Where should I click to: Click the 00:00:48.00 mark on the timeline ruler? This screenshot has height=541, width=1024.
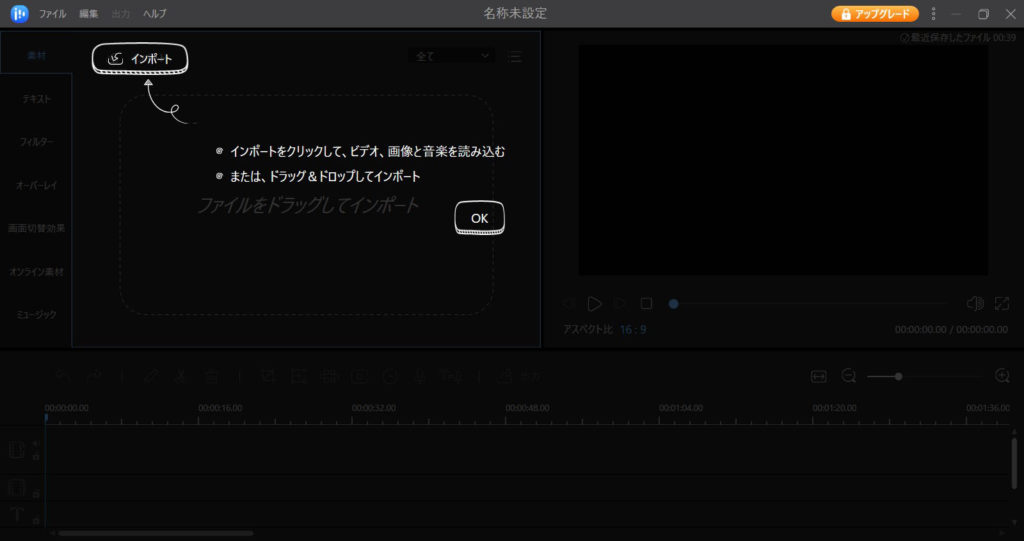tap(527, 408)
